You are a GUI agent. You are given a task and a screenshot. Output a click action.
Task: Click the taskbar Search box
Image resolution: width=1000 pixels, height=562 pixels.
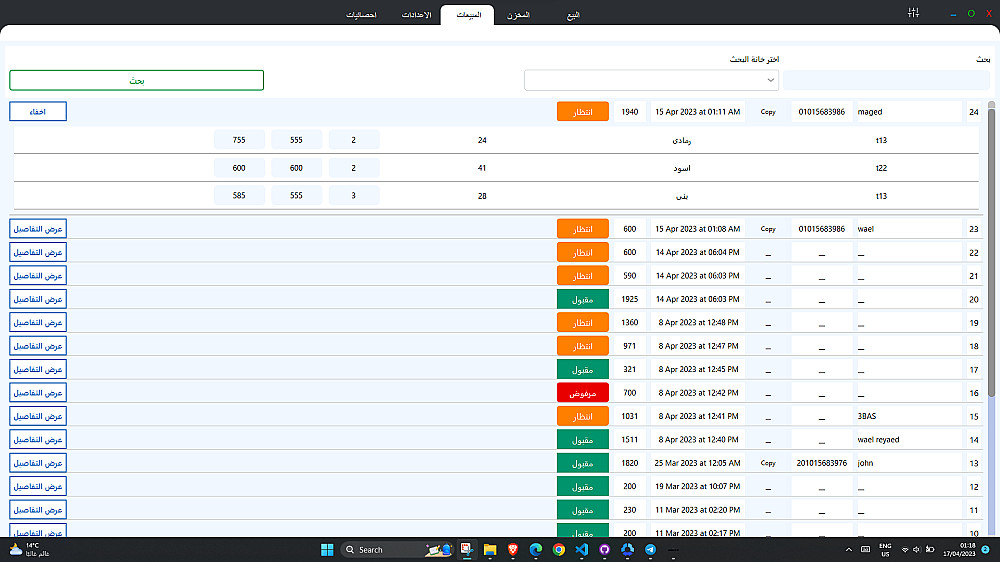click(397, 550)
